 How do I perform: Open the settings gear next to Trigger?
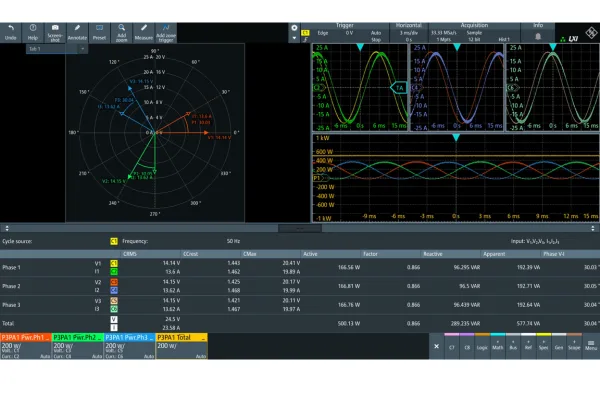tap(294, 28)
